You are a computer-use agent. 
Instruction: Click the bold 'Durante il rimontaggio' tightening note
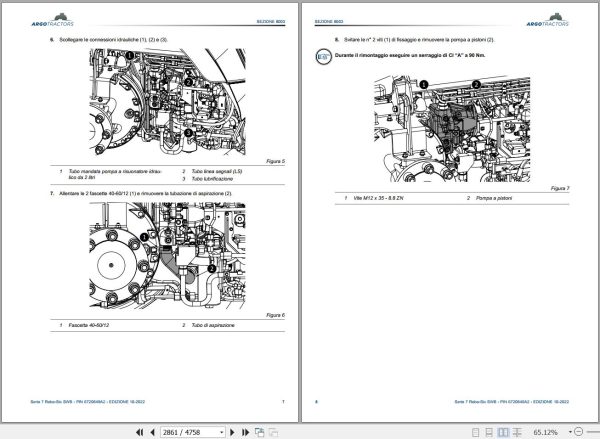(x=410, y=55)
